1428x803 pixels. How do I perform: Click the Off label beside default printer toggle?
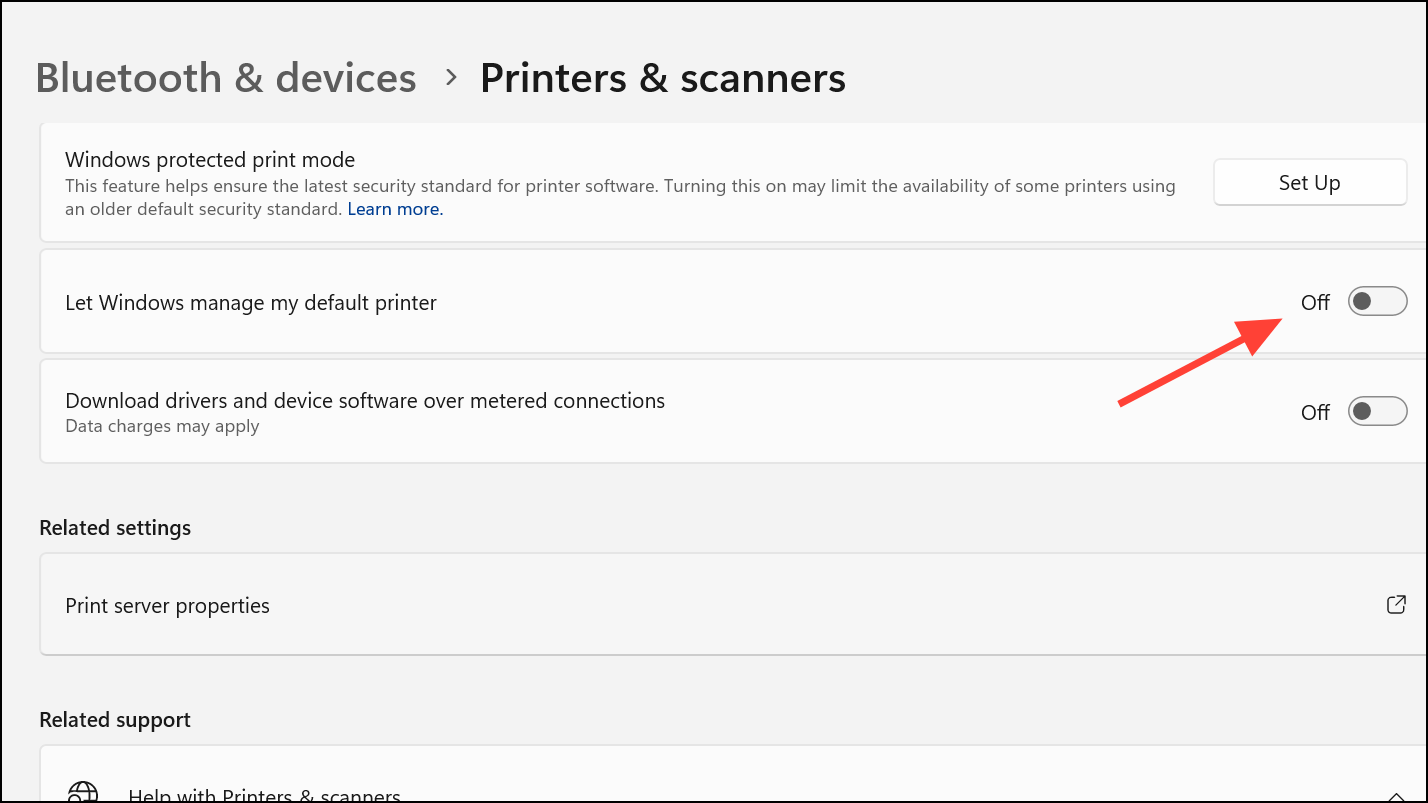(x=1315, y=303)
